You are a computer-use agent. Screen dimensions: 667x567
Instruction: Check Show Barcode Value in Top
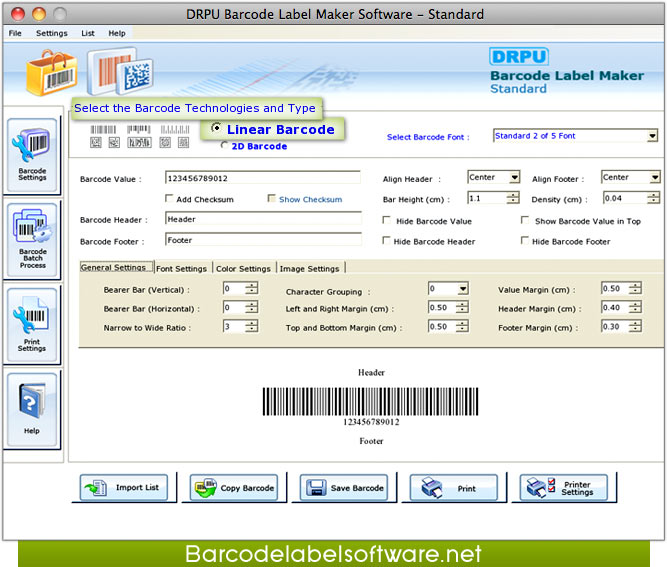pos(525,220)
